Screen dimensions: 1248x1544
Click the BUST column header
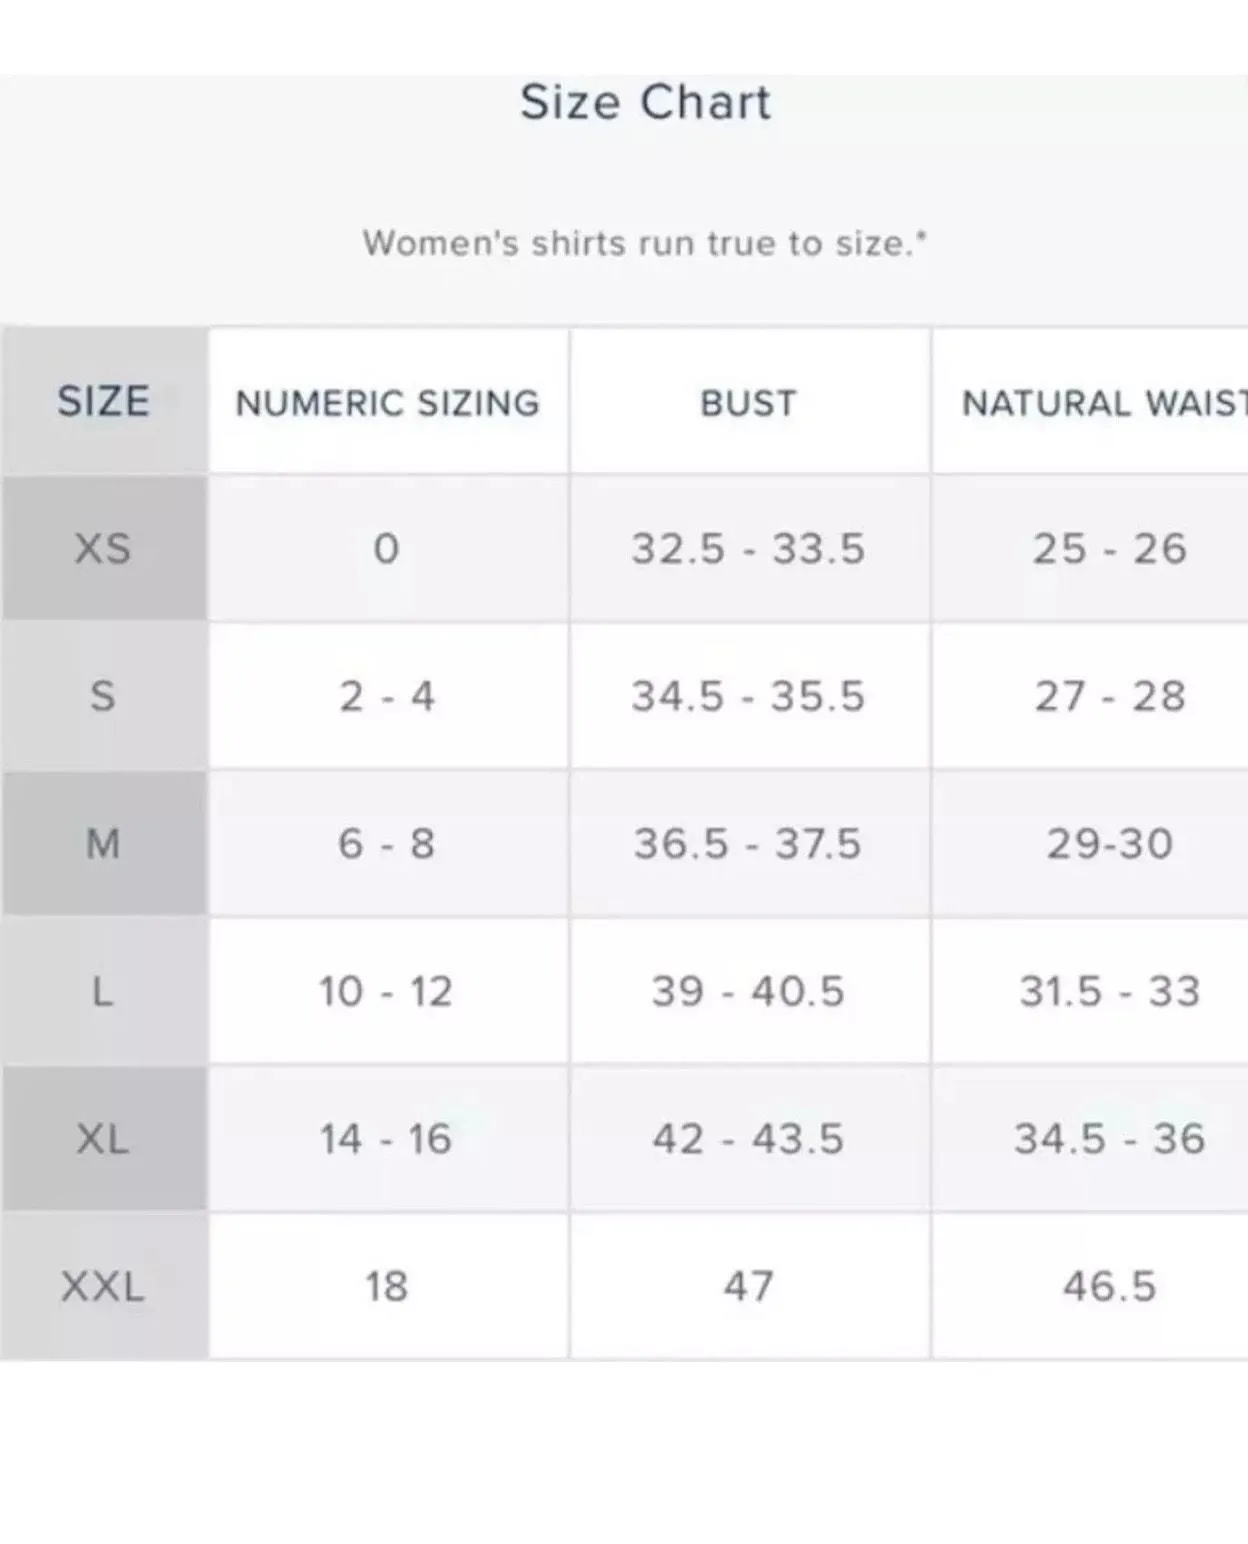point(749,401)
